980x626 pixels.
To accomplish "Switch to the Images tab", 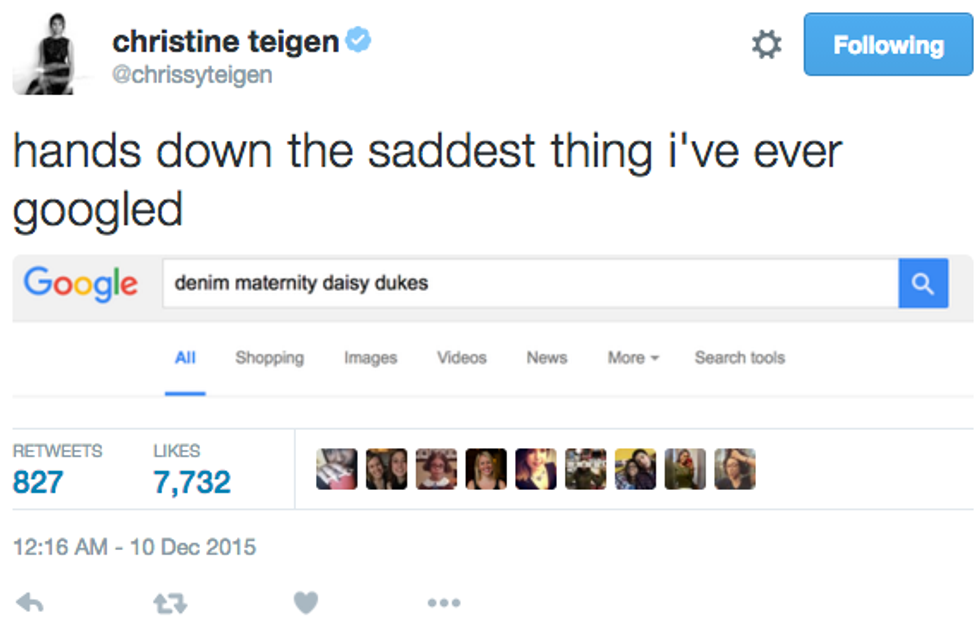I will [370, 358].
